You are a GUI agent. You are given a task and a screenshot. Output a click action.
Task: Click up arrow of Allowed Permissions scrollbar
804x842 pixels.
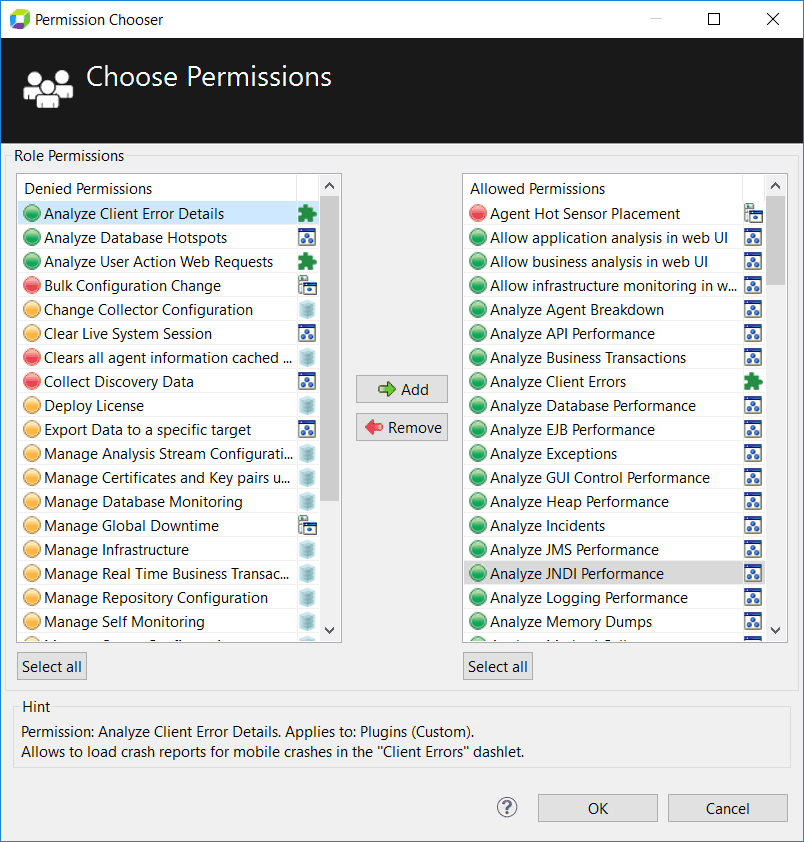(x=776, y=186)
